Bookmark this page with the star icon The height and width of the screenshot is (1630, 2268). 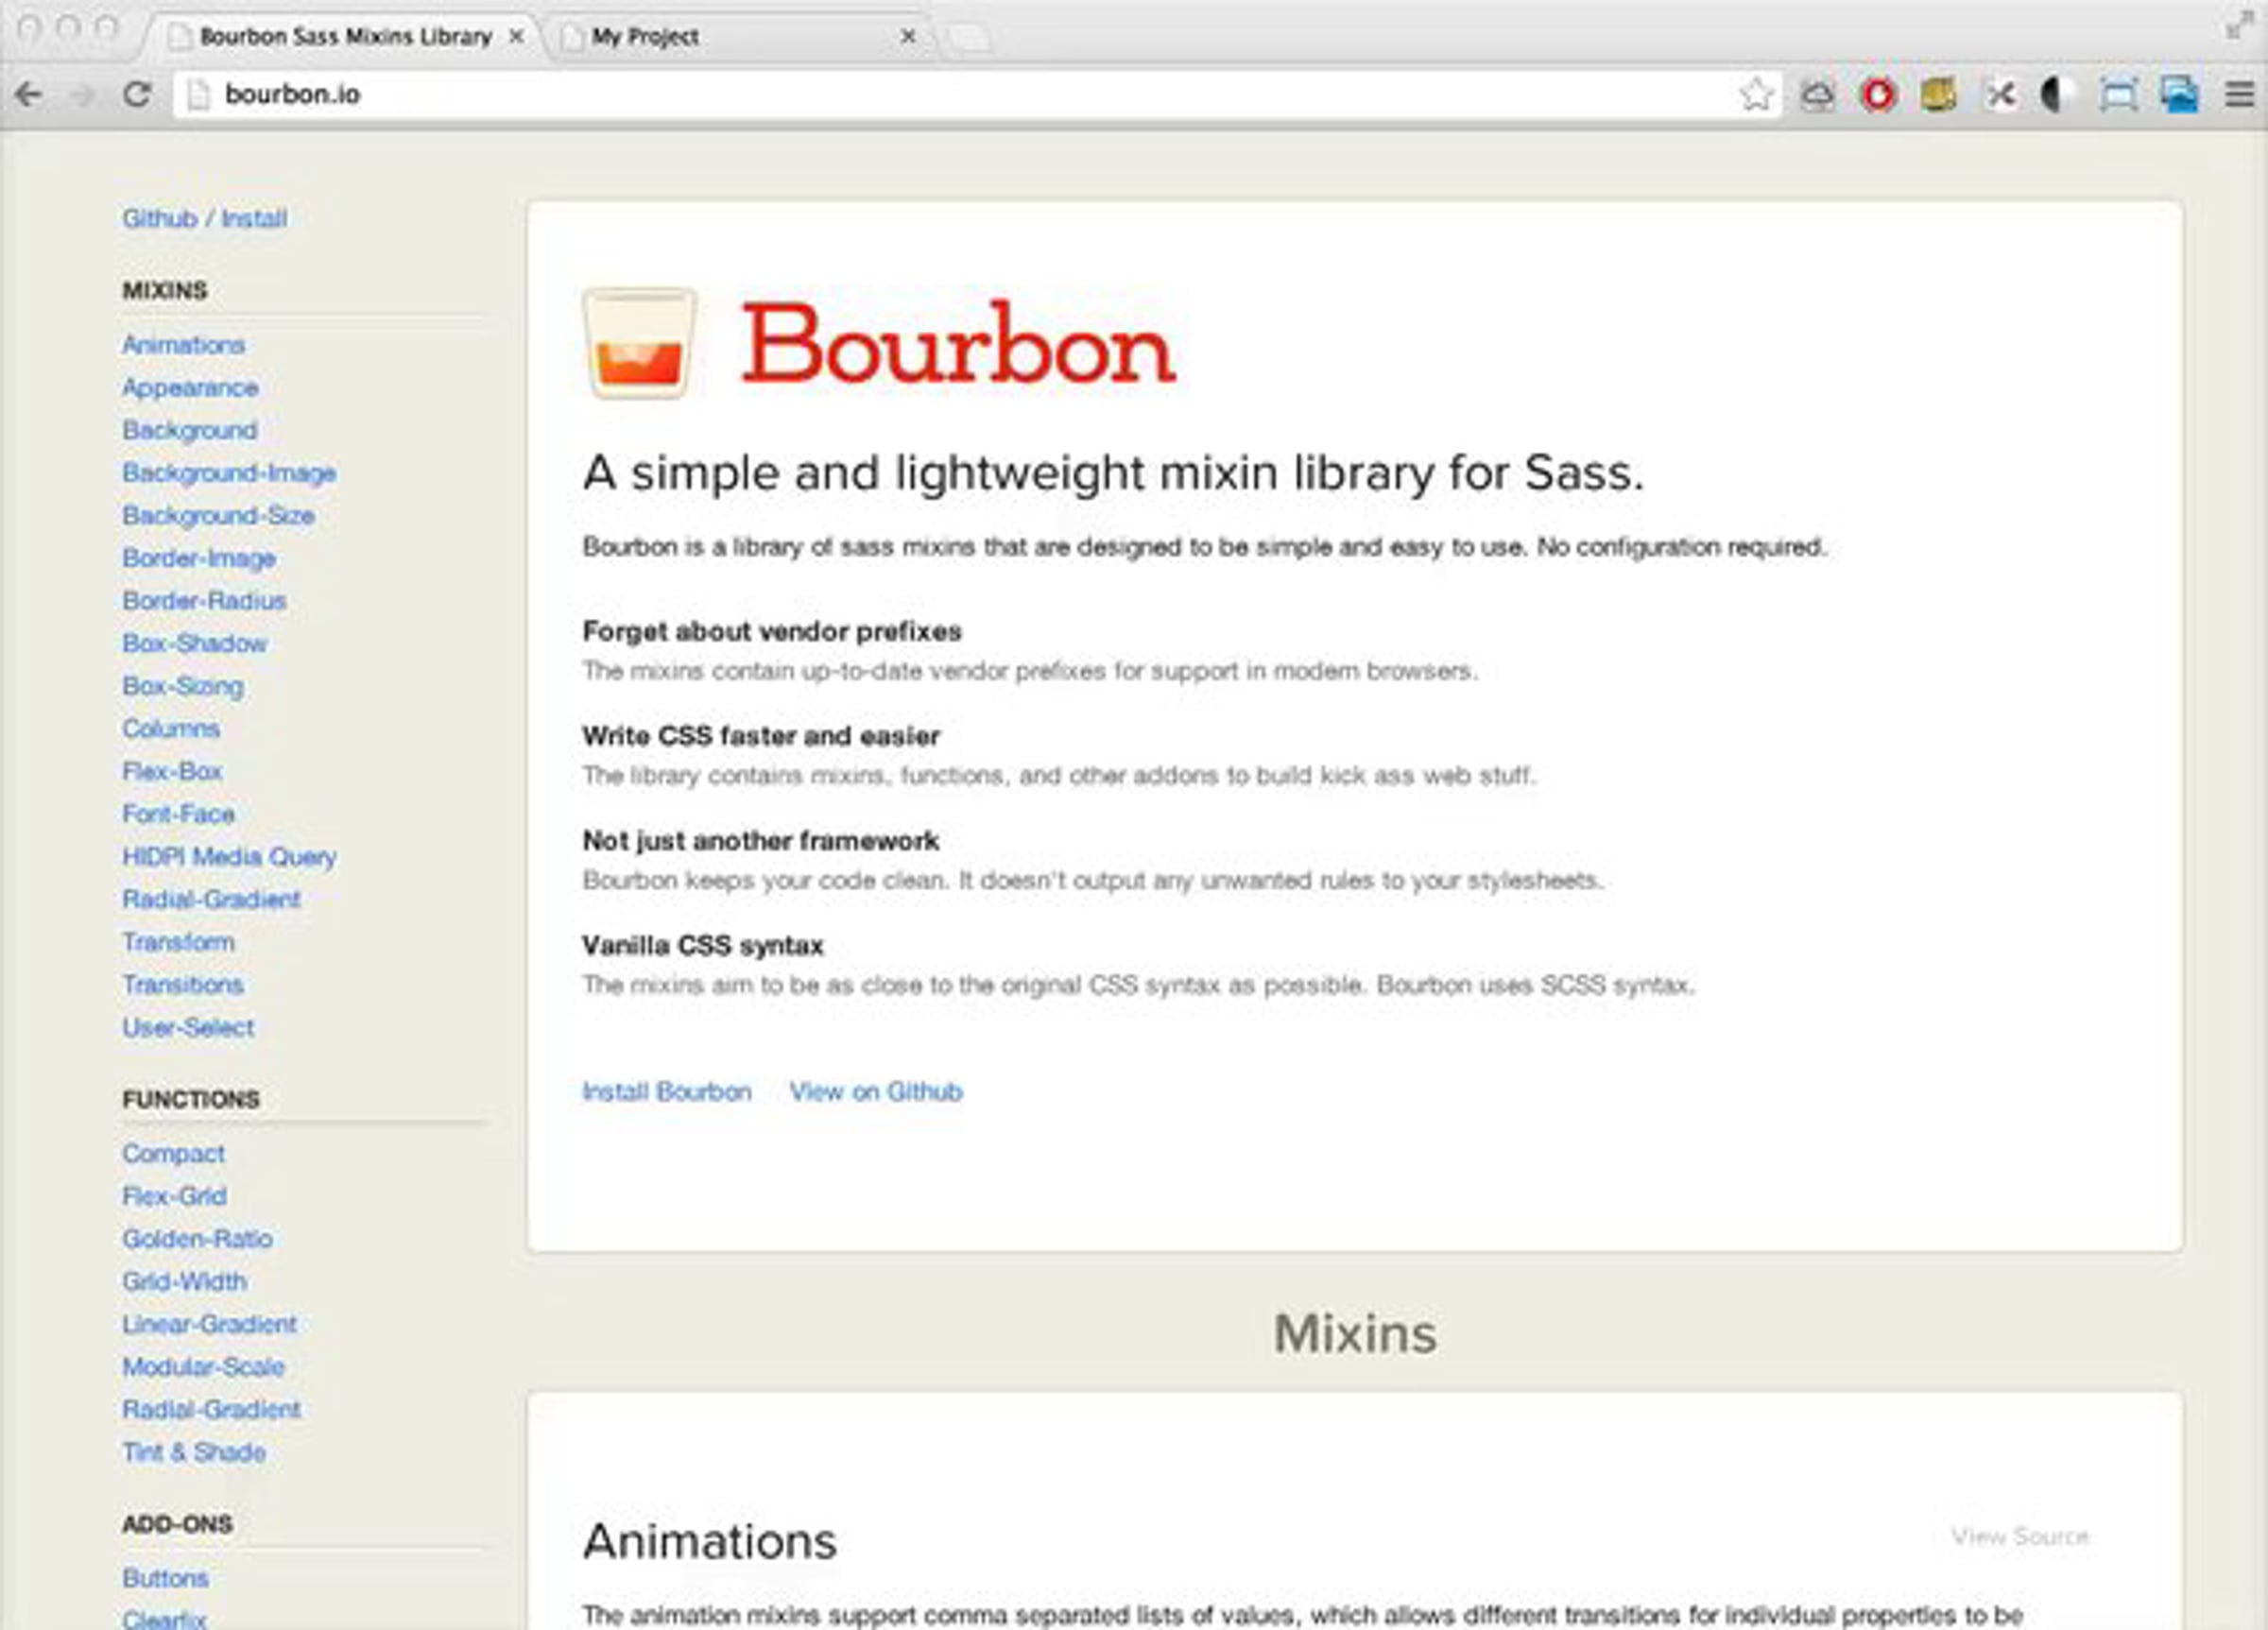pyautogui.click(x=1756, y=95)
